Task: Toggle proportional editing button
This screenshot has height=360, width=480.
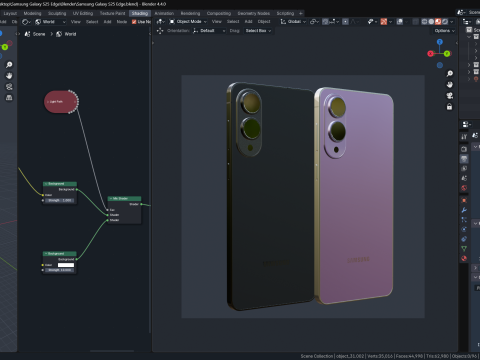Action: tap(345, 21)
